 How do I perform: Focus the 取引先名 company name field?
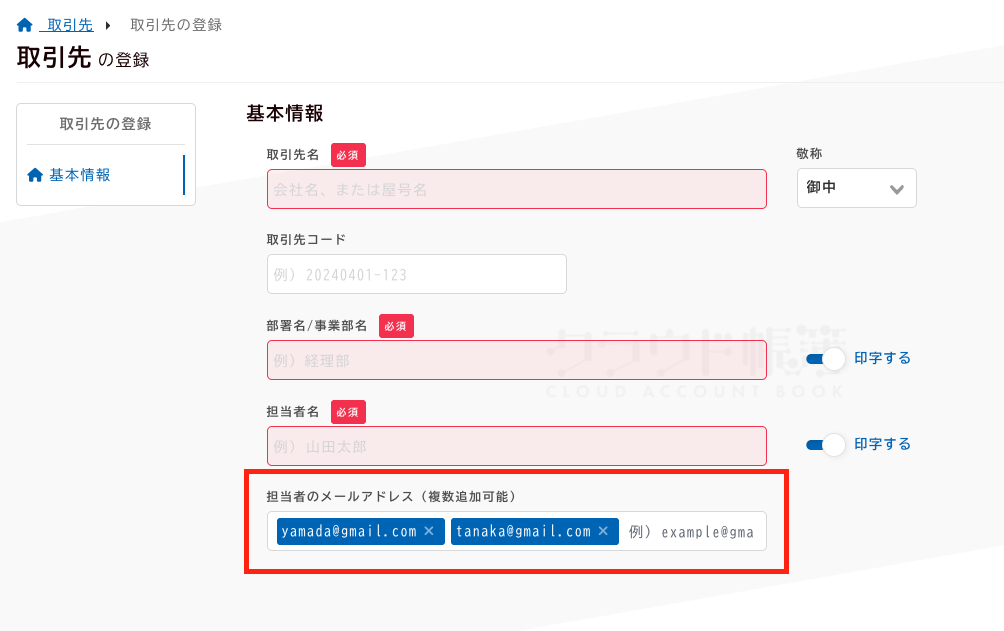(516, 189)
